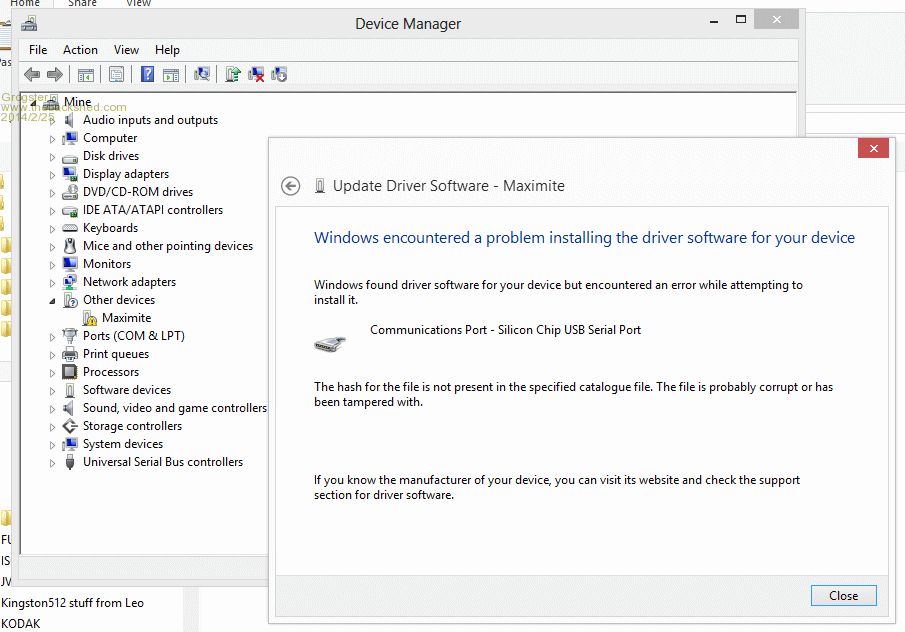Click the Show/Hide Console Tree toolbar icon
Screen dimensions: 905x632
[x=86, y=74]
